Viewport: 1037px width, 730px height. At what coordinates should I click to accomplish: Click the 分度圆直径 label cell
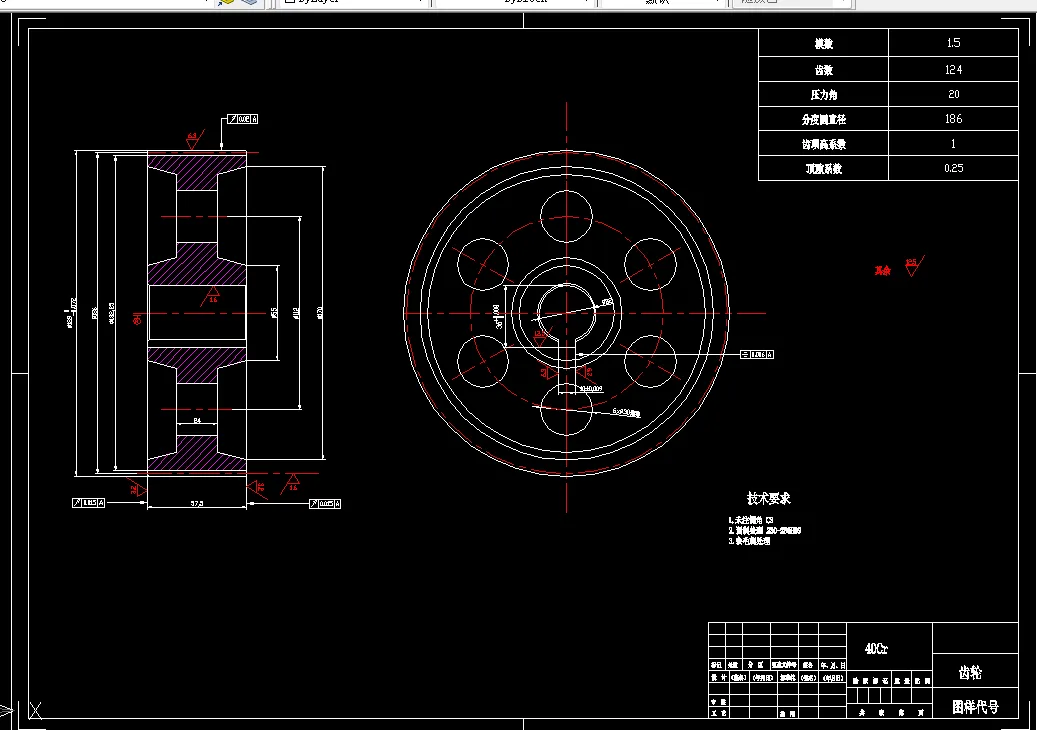click(823, 119)
